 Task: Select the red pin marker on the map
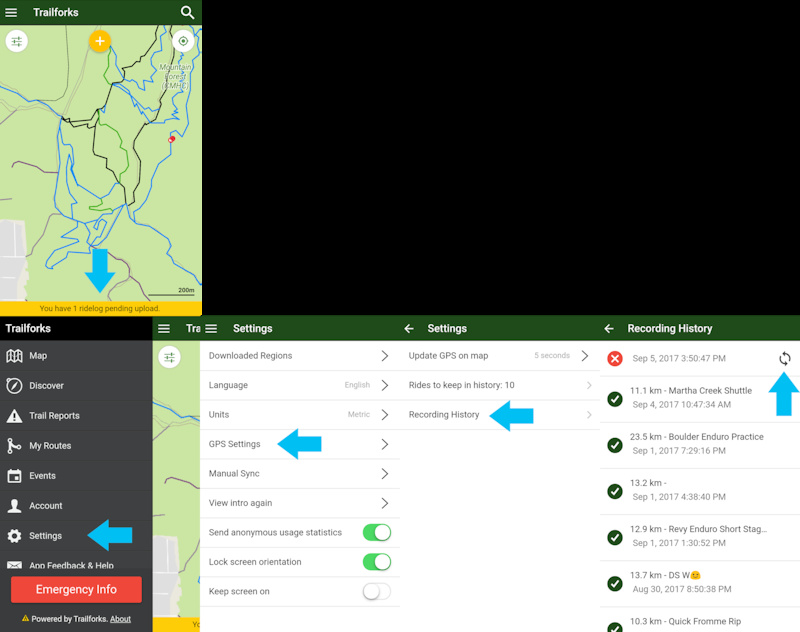click(172, 139)
